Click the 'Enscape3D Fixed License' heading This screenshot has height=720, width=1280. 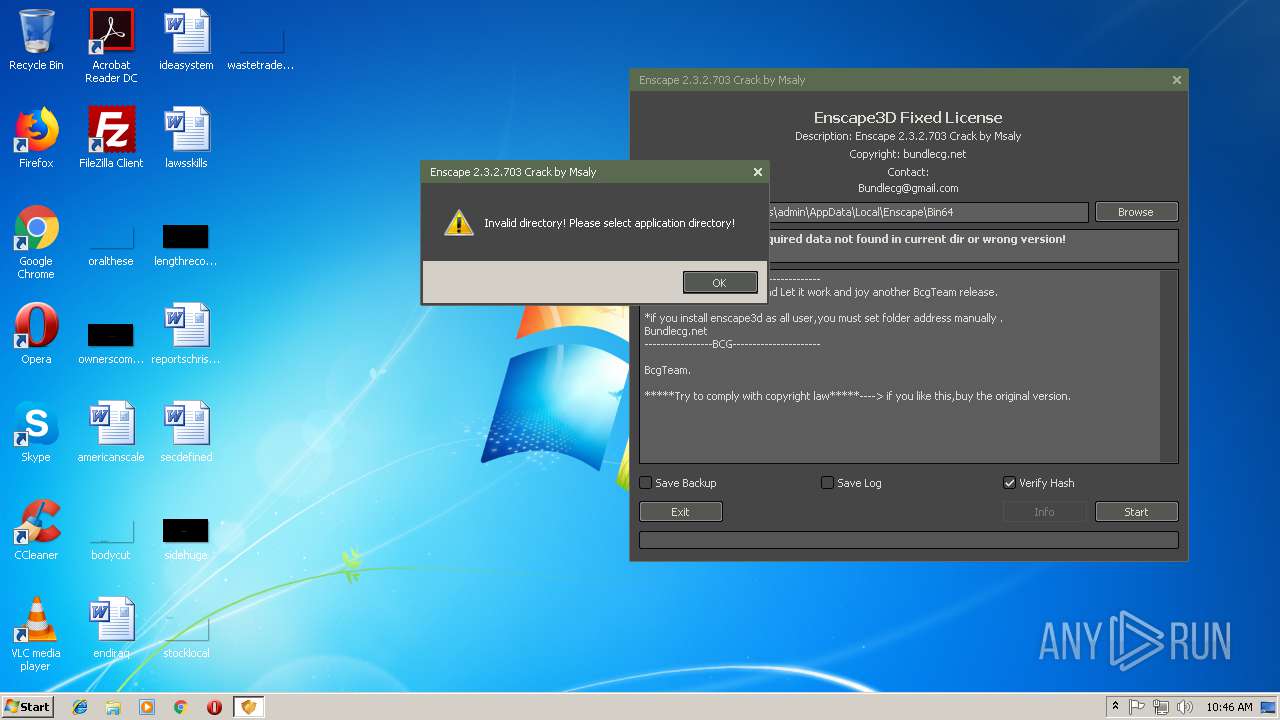pyautogui.click(x=908, y=117)
